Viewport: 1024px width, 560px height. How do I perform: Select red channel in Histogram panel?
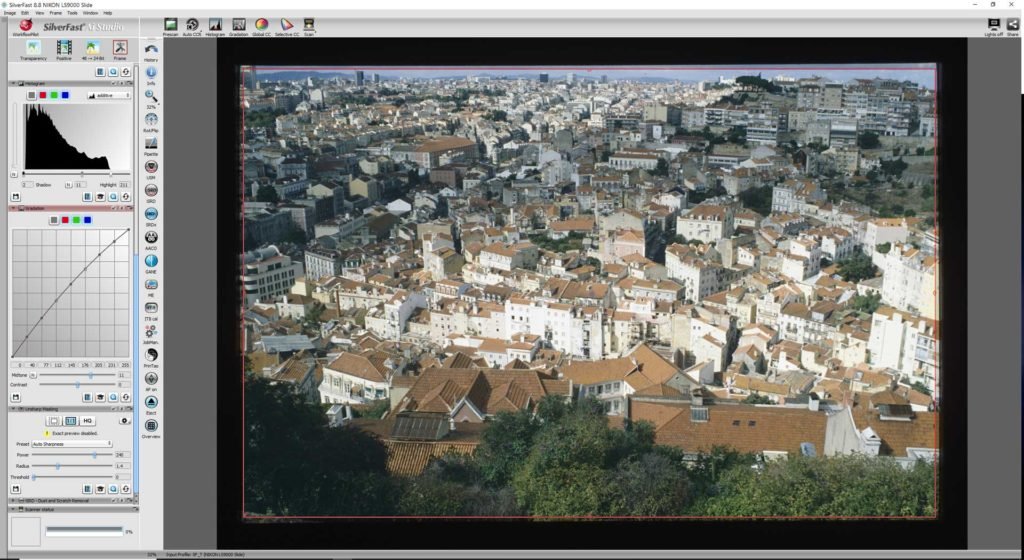[x=42, y=95]
